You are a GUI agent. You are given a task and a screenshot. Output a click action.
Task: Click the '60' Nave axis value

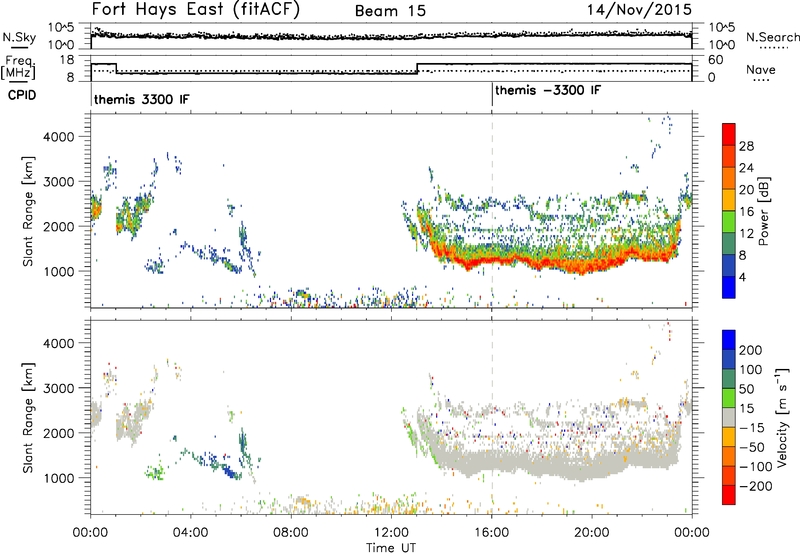point(715,60)
